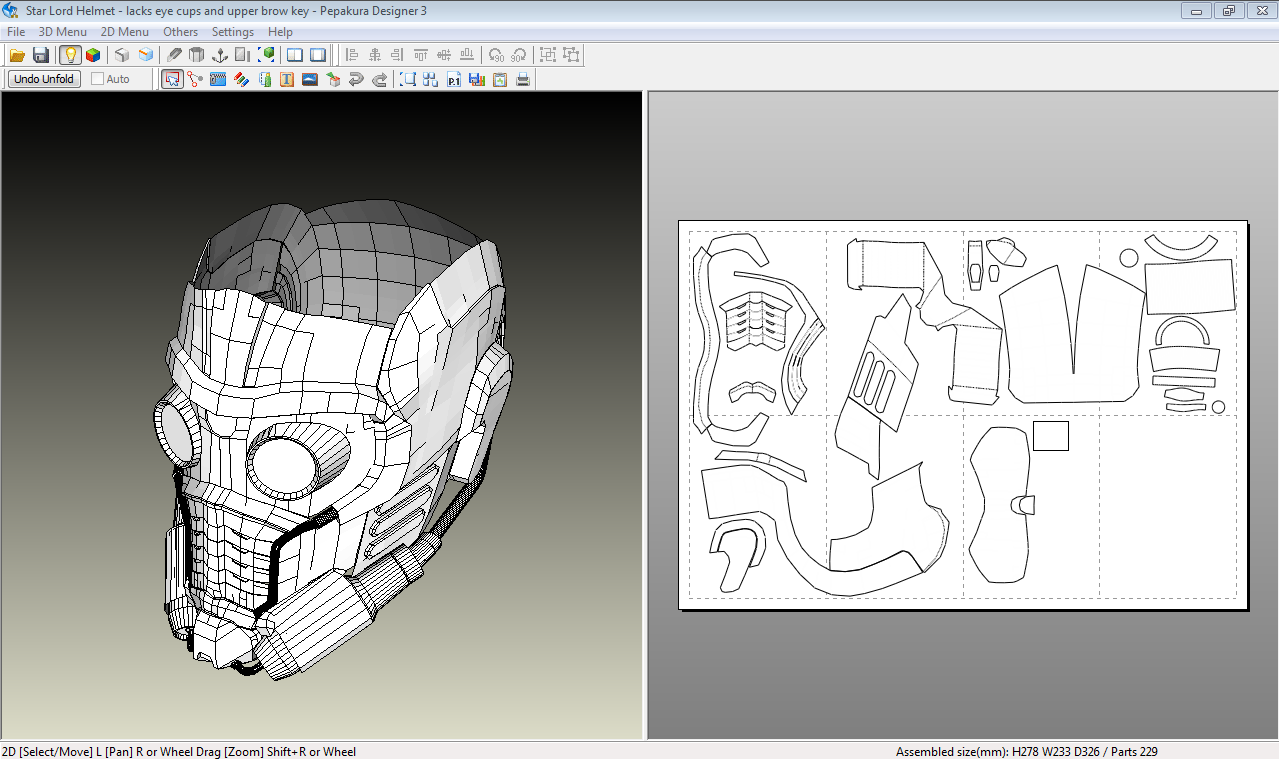Click the Save floppy disk icon
This screenshot has height=759, width=1279.
[41, 55]
